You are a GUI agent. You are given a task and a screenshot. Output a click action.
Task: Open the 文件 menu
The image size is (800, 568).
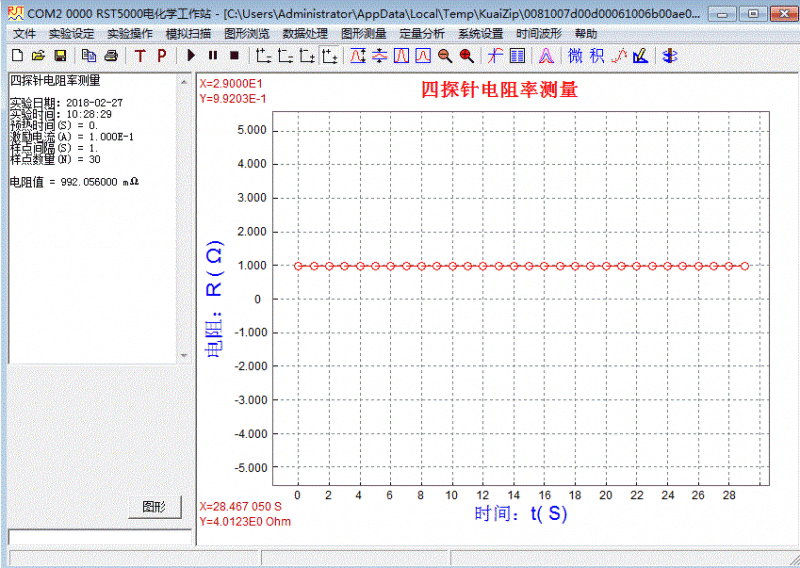click(x=24, y=33)
